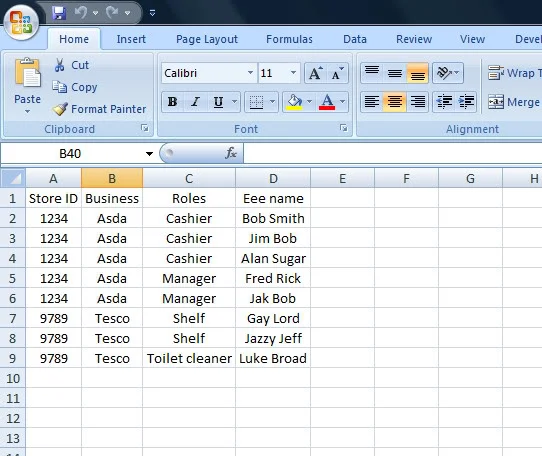Viewport: 542px width, 456px height.
Task: Apply cell borders using the Borders icon
Action: (x=256, y=102)
